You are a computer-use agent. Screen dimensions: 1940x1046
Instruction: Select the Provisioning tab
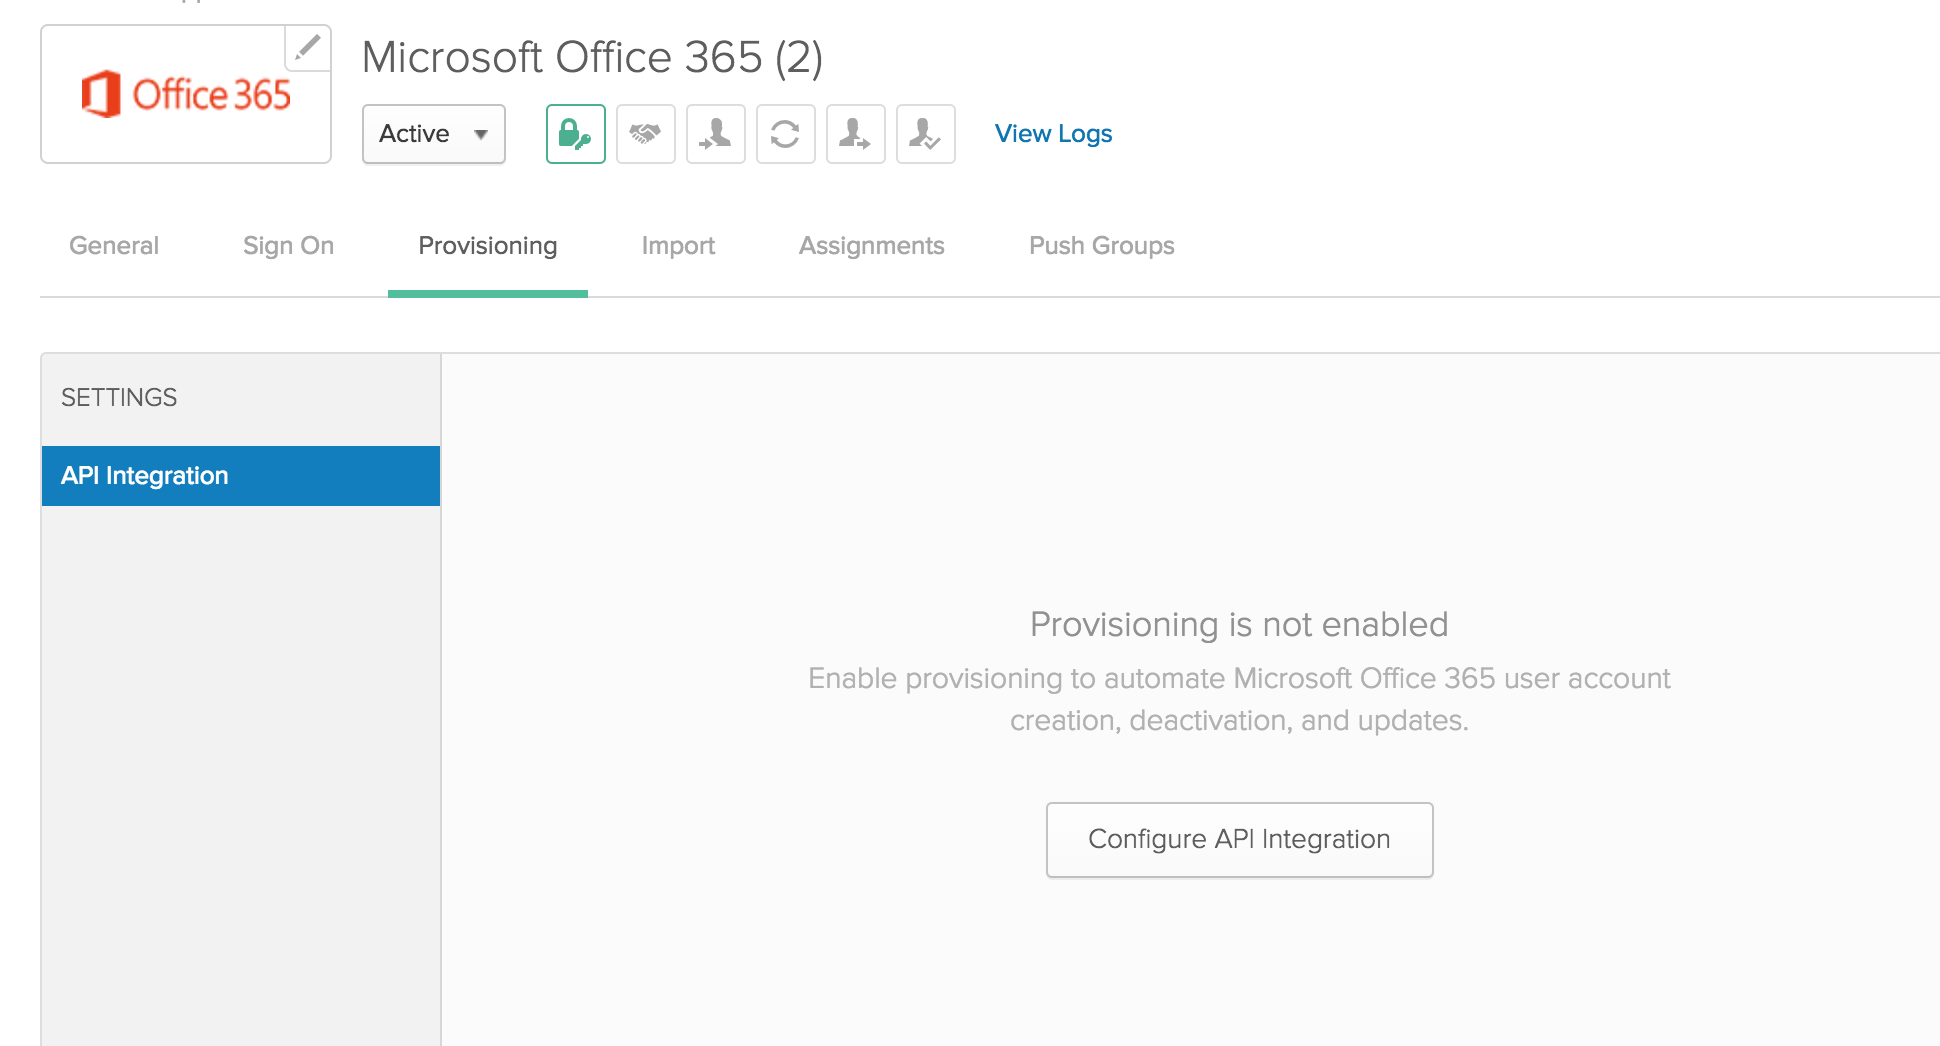(488, 246)
